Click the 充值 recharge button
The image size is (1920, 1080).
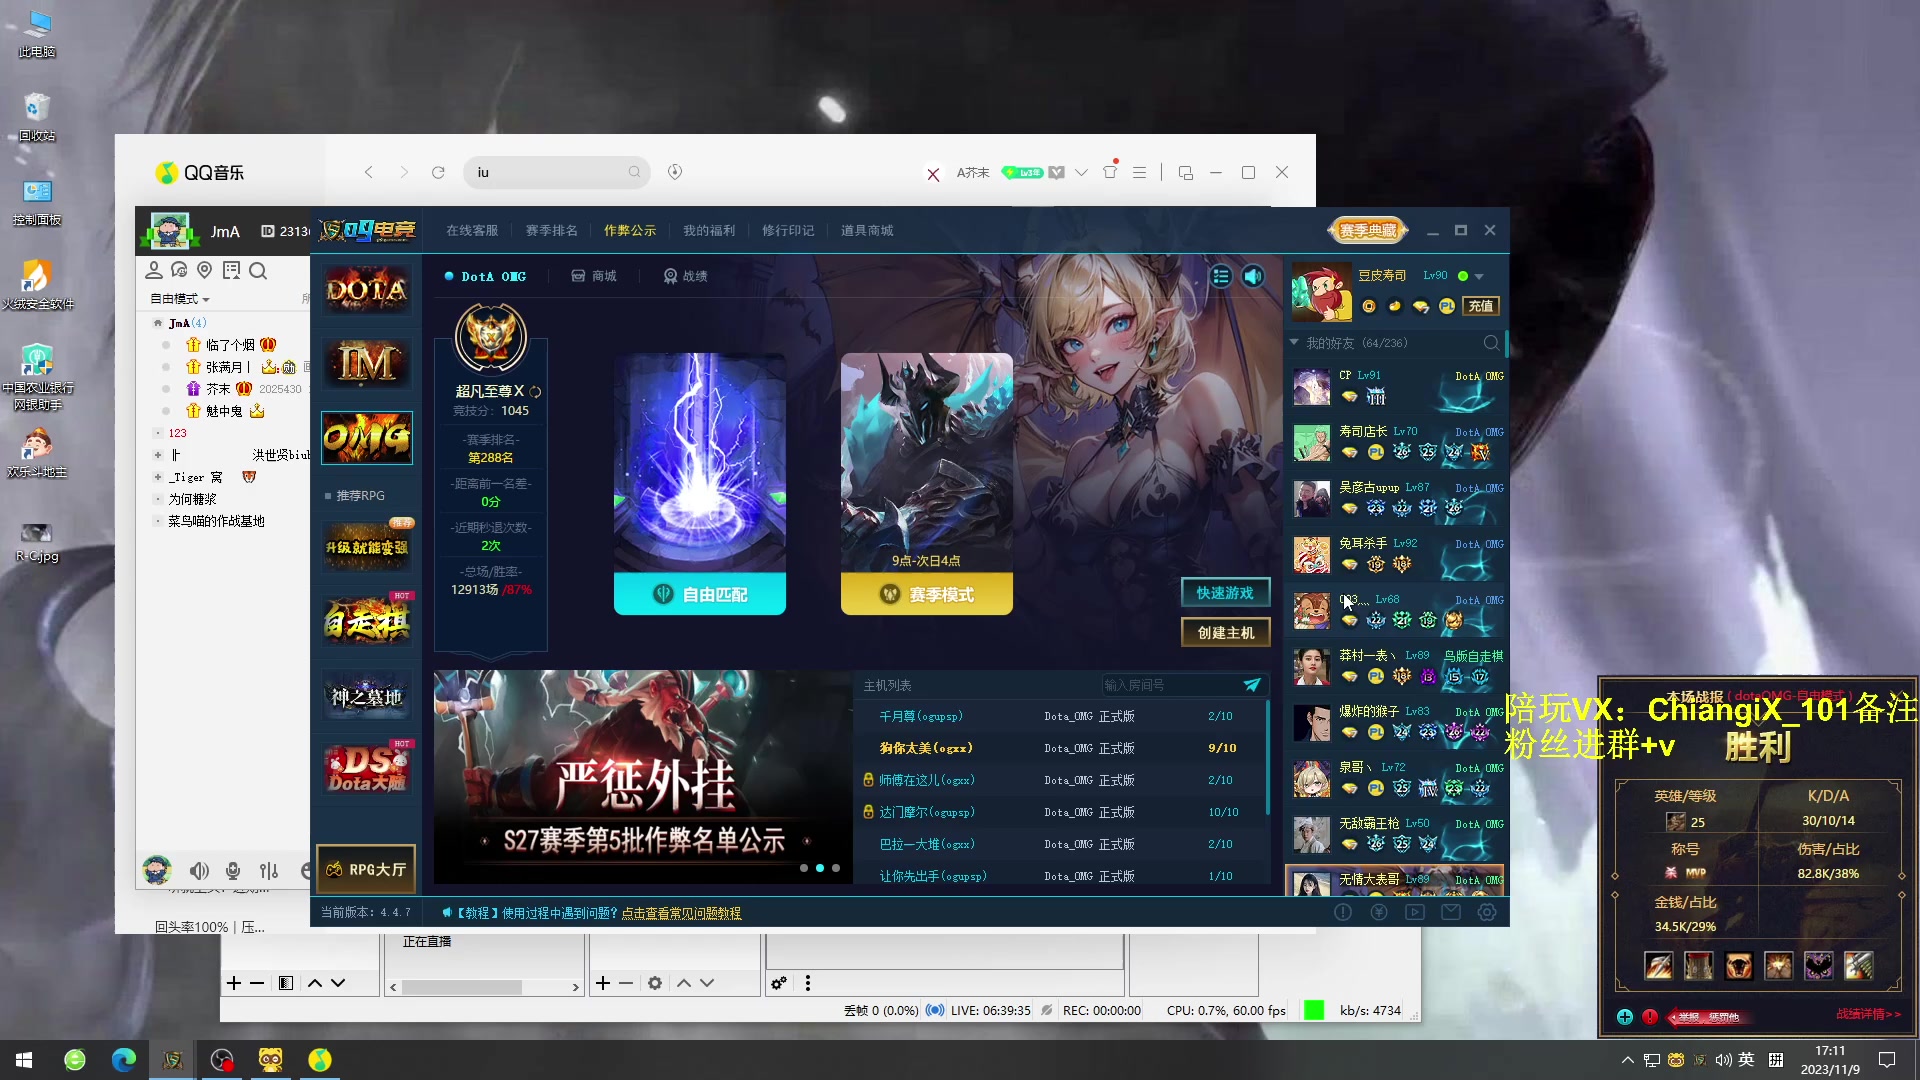[x=1481, y=306]
